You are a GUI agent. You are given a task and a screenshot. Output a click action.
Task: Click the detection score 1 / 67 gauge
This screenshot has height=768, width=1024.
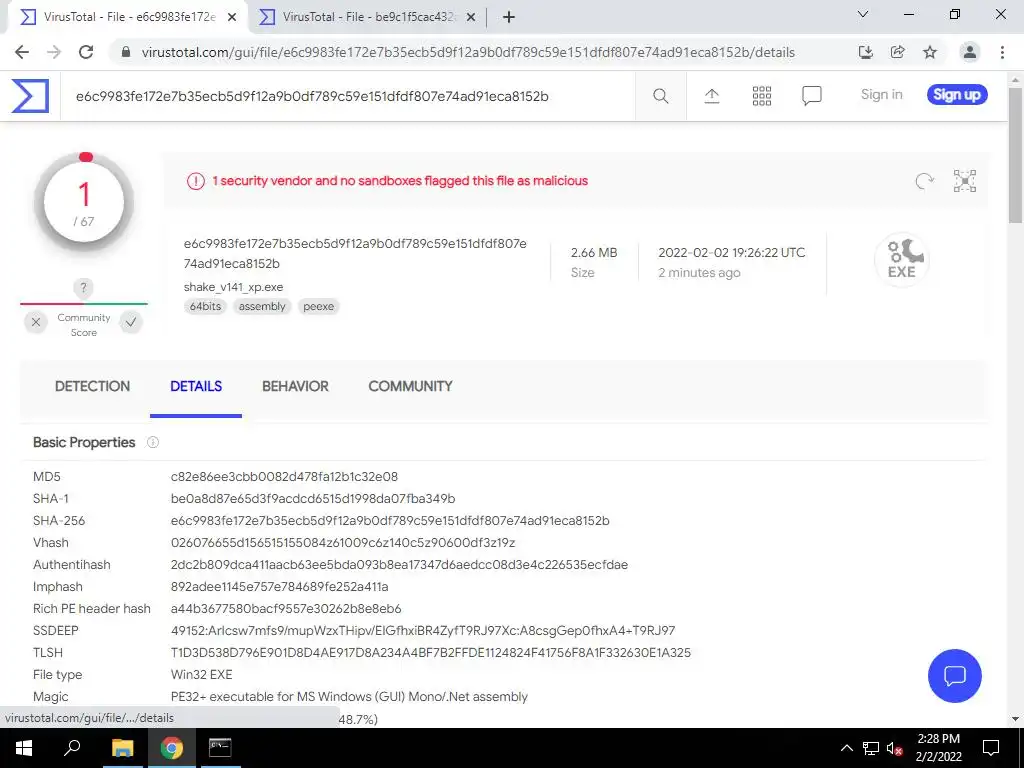[x=84, y=204]
